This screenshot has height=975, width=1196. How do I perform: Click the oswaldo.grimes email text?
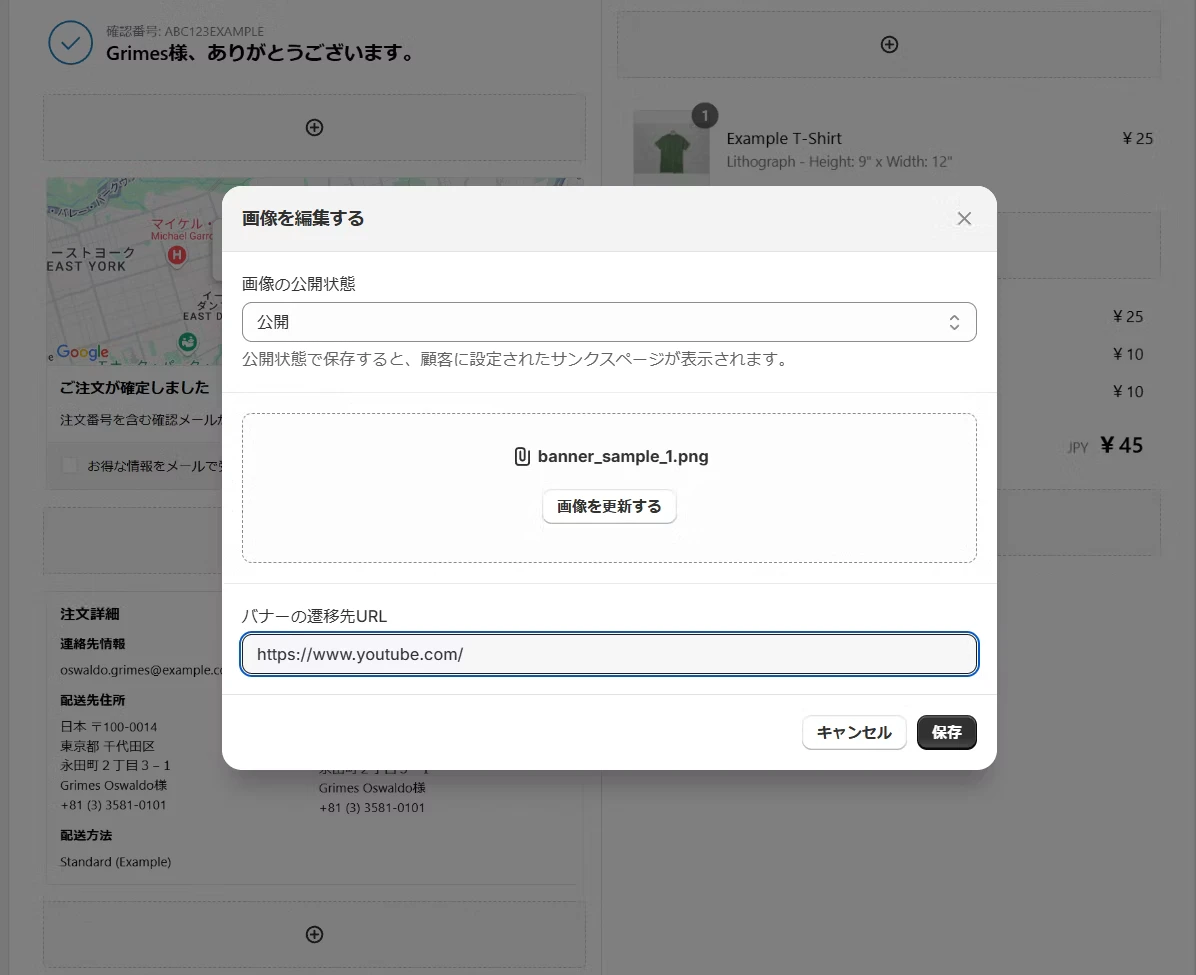[141, 670]
